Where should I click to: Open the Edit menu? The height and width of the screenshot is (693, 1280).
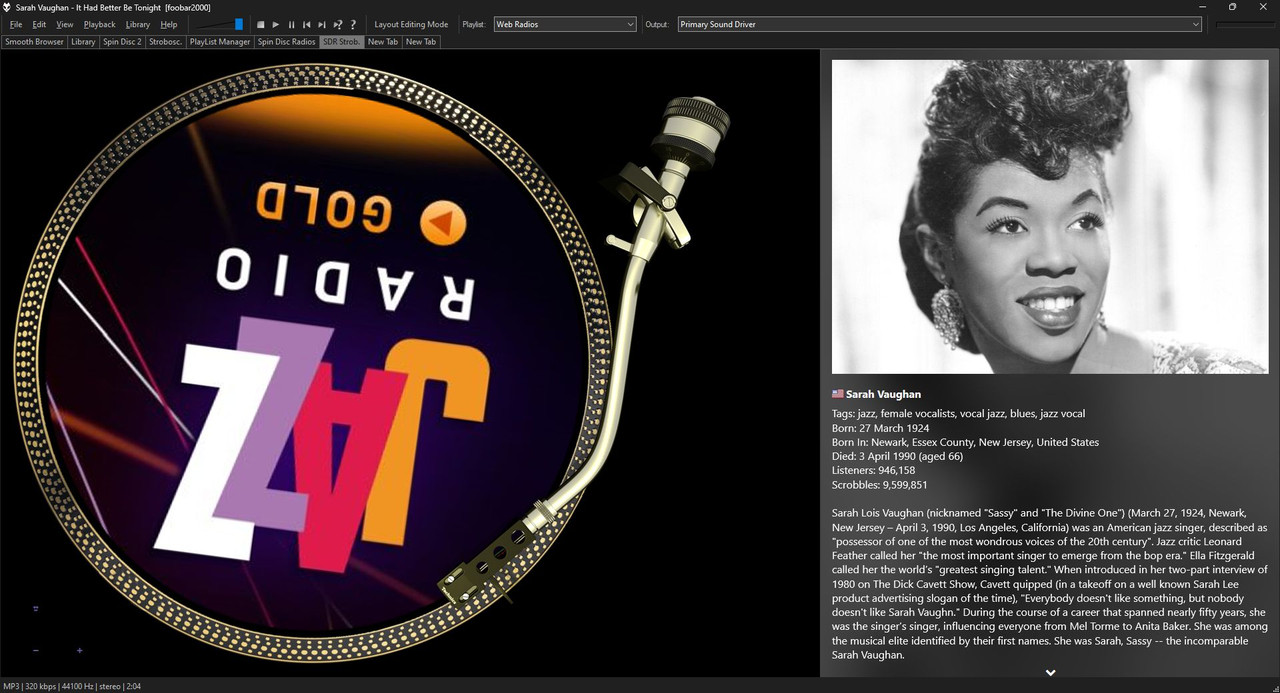point(39,24)
